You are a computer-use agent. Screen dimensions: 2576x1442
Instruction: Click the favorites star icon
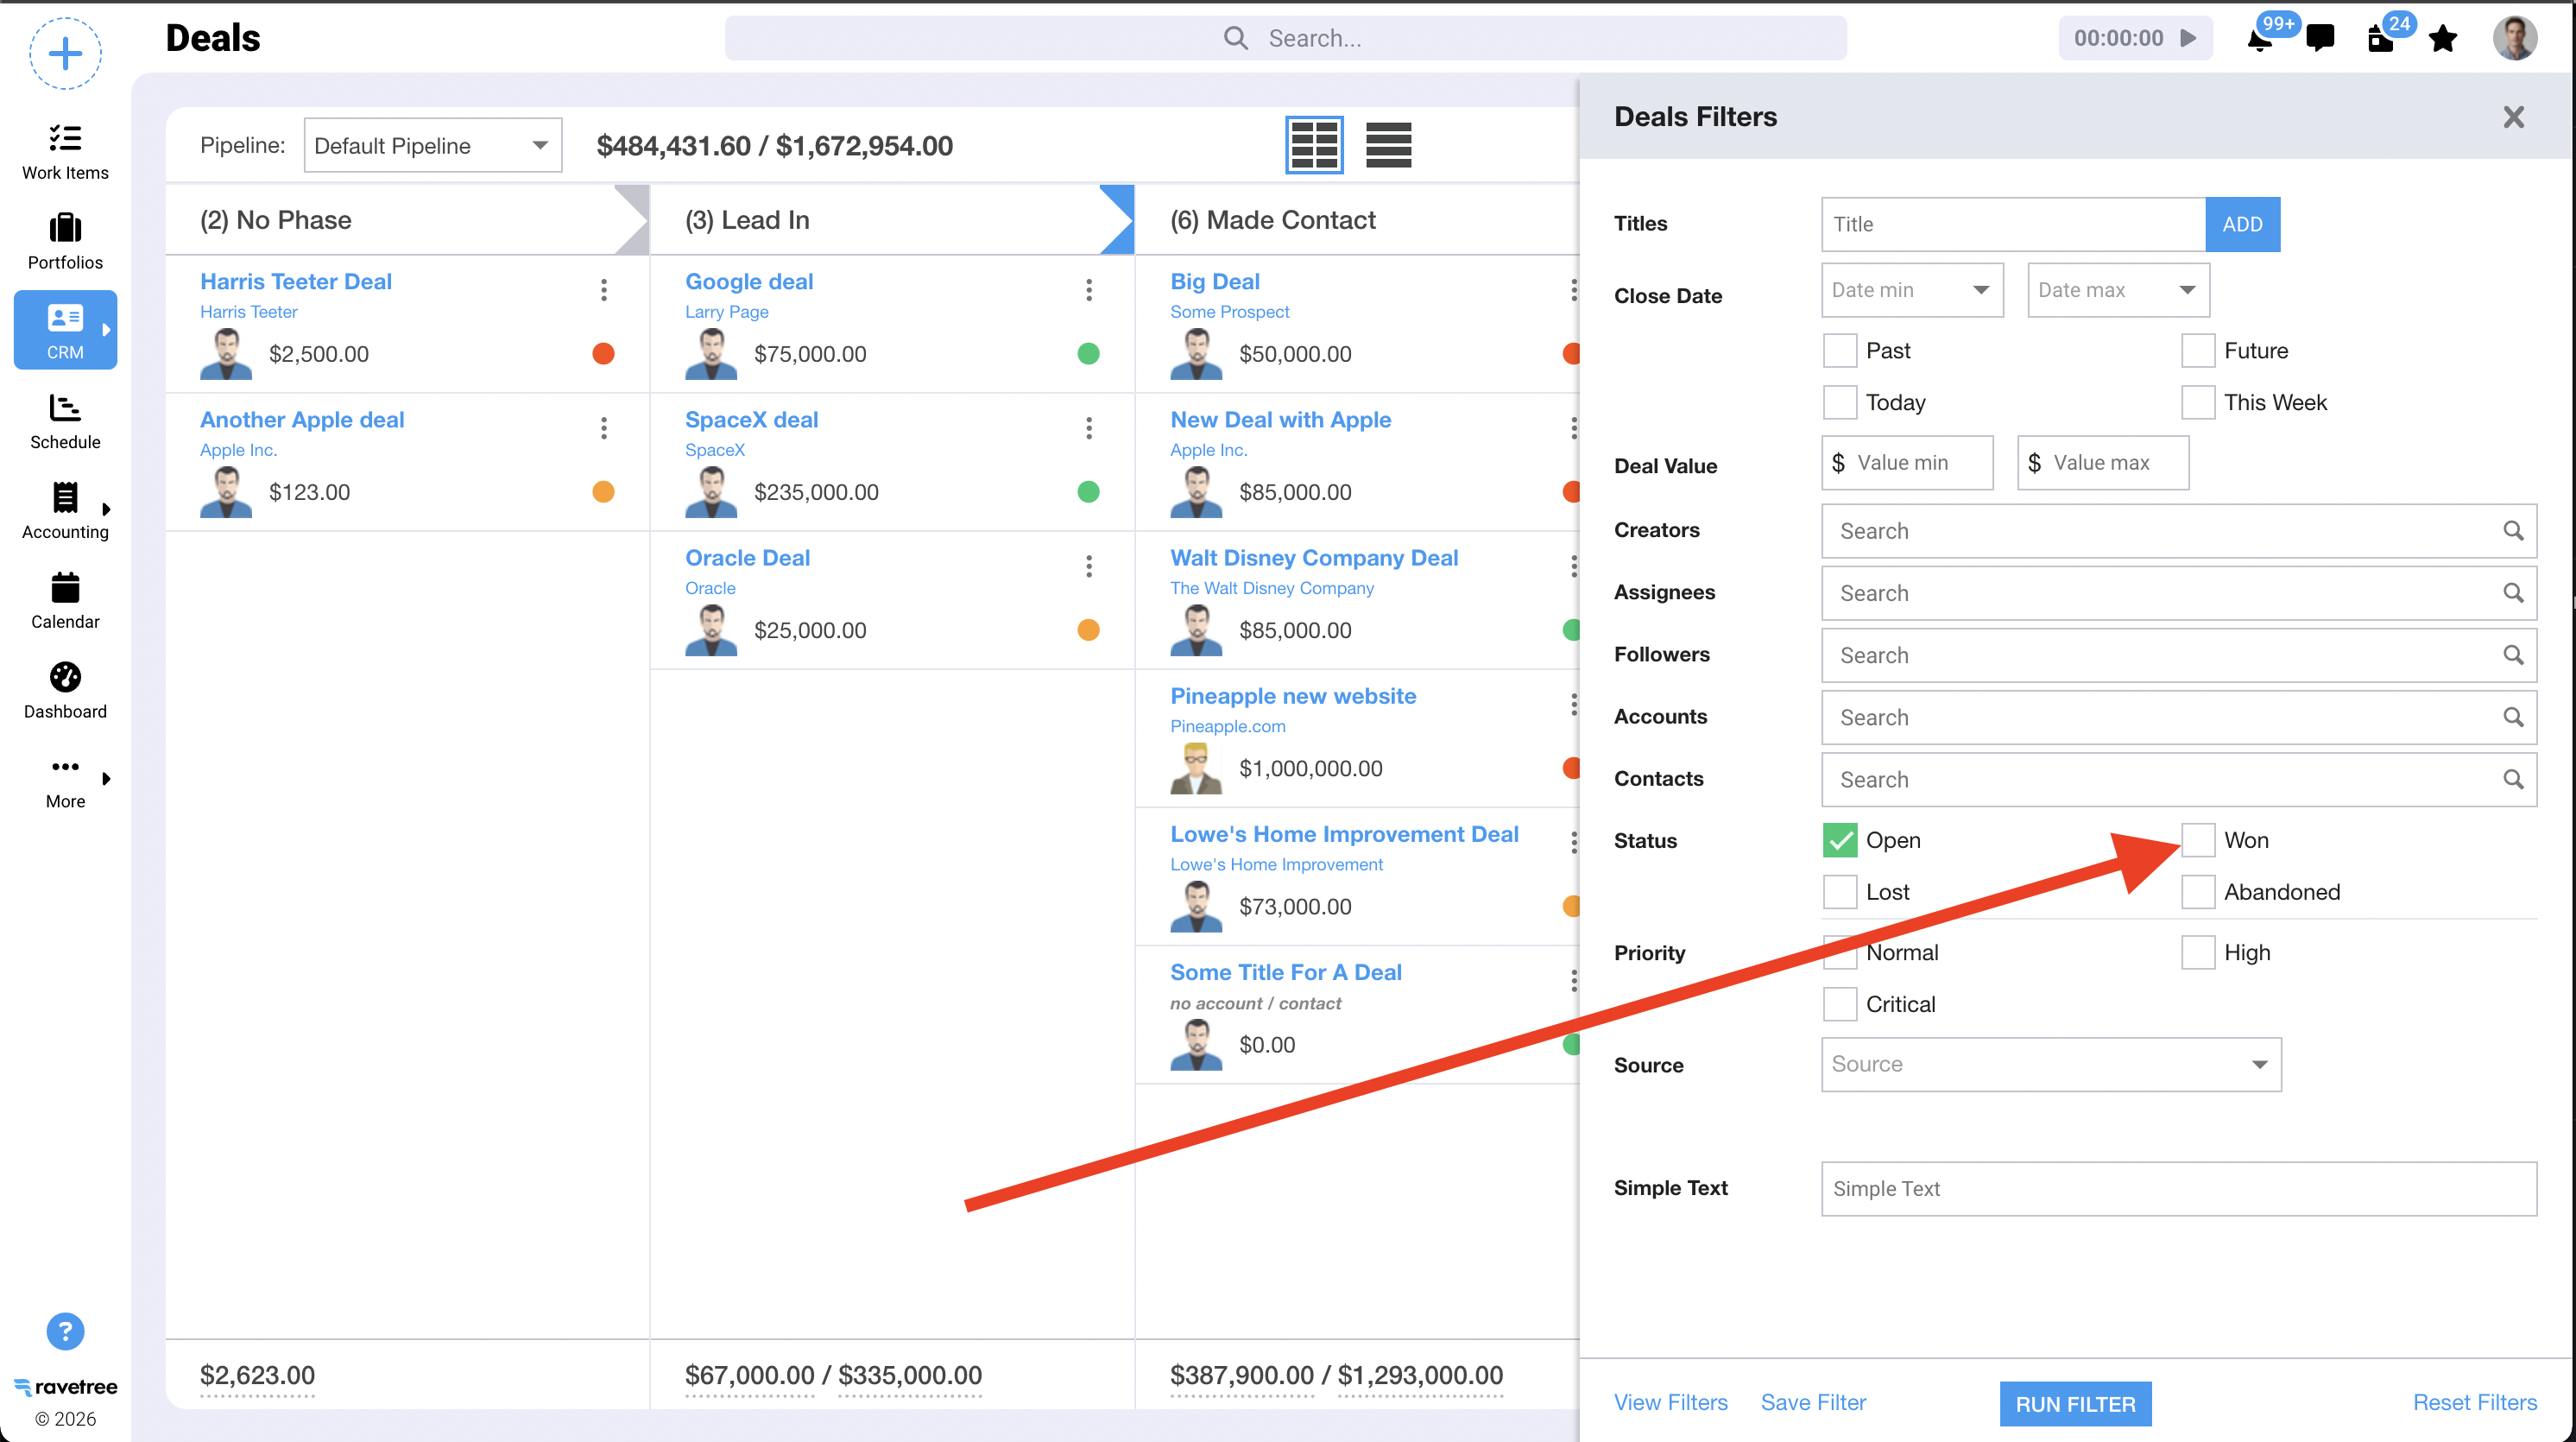pyautogui.click(x=2443, y=39)
